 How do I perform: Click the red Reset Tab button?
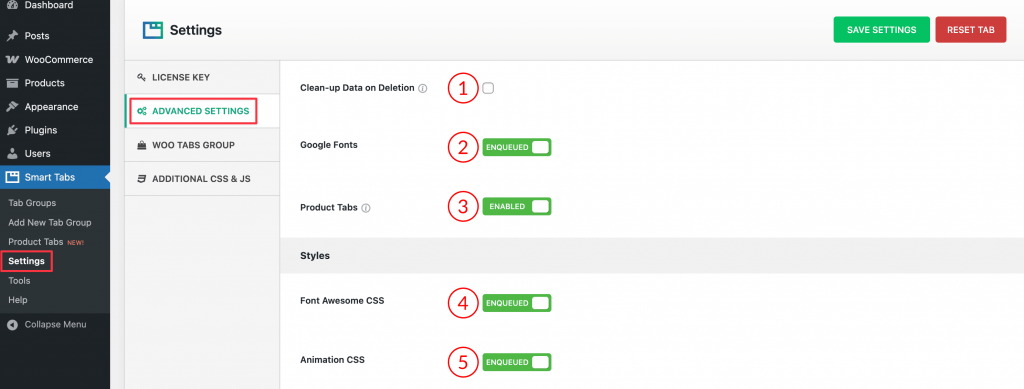(971, 30)
